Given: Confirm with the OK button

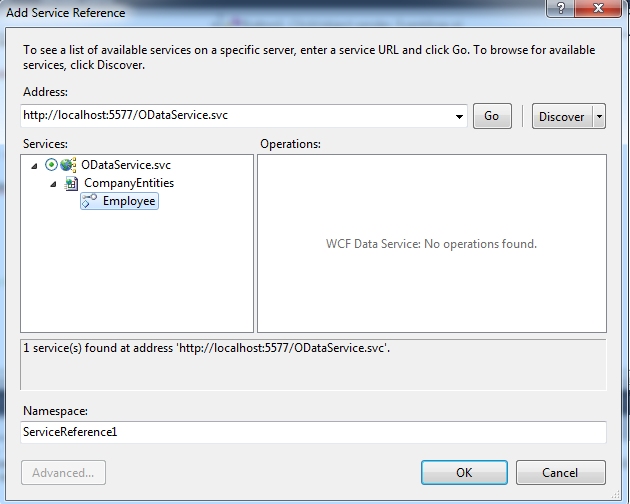Looking at the screenshot, I should click(464, 472).
